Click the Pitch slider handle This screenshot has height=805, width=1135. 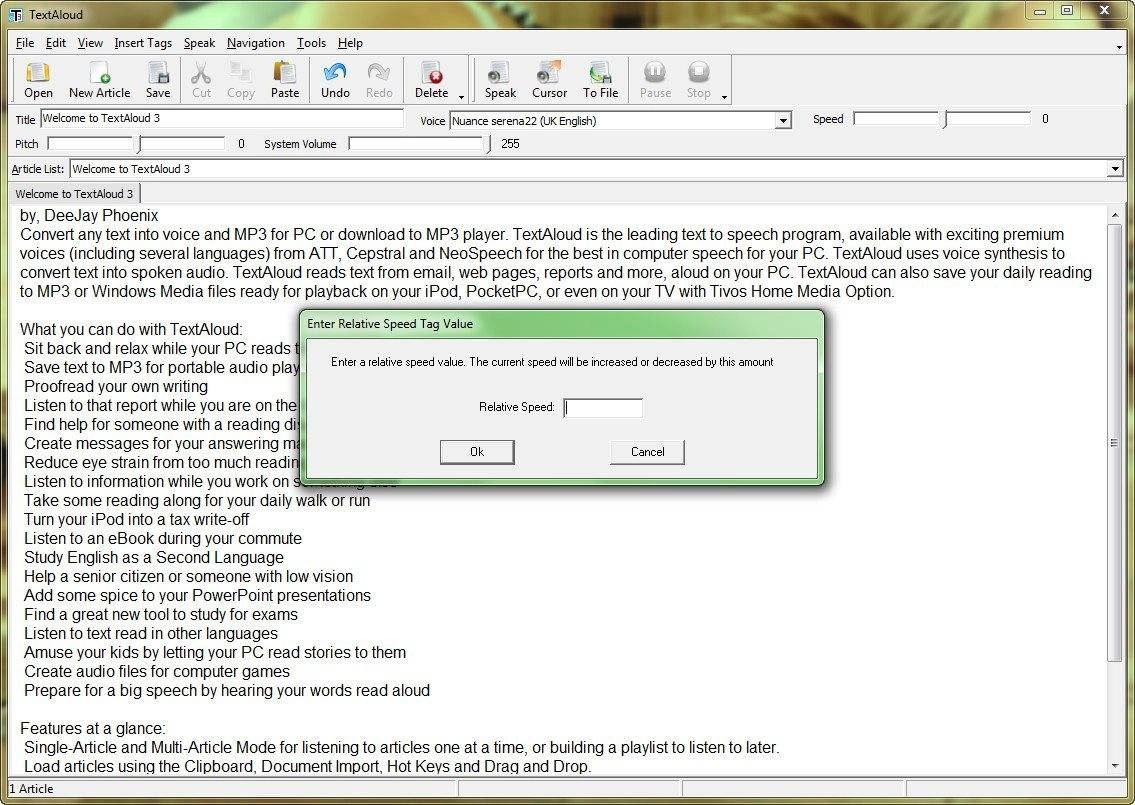137,144
